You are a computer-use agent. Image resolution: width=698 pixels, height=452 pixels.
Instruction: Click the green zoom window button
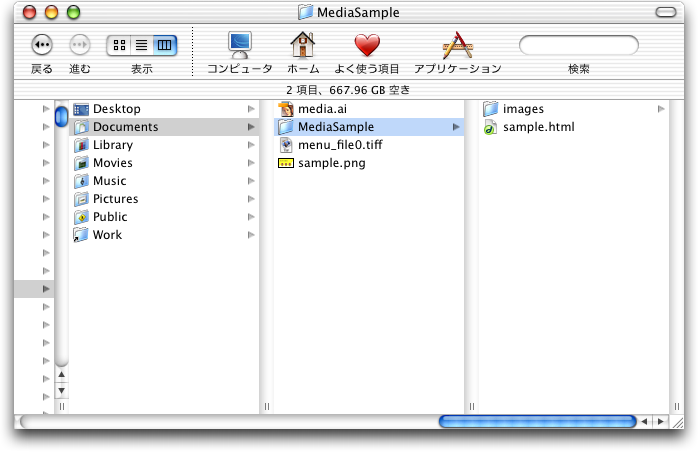73,12
